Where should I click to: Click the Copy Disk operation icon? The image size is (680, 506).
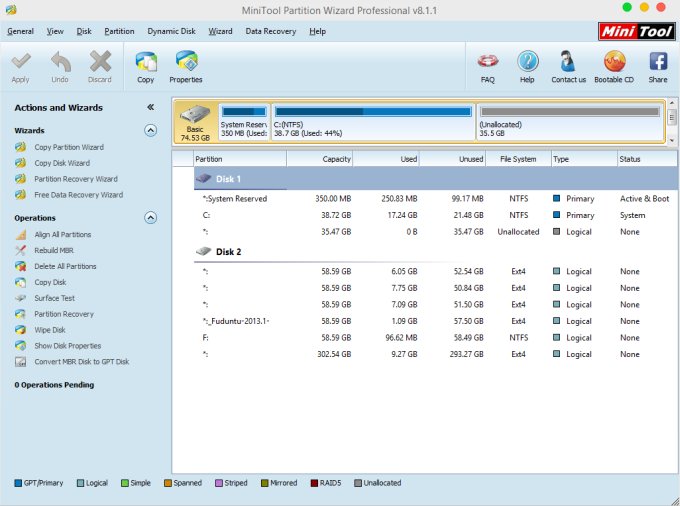(x=20, y=282)
